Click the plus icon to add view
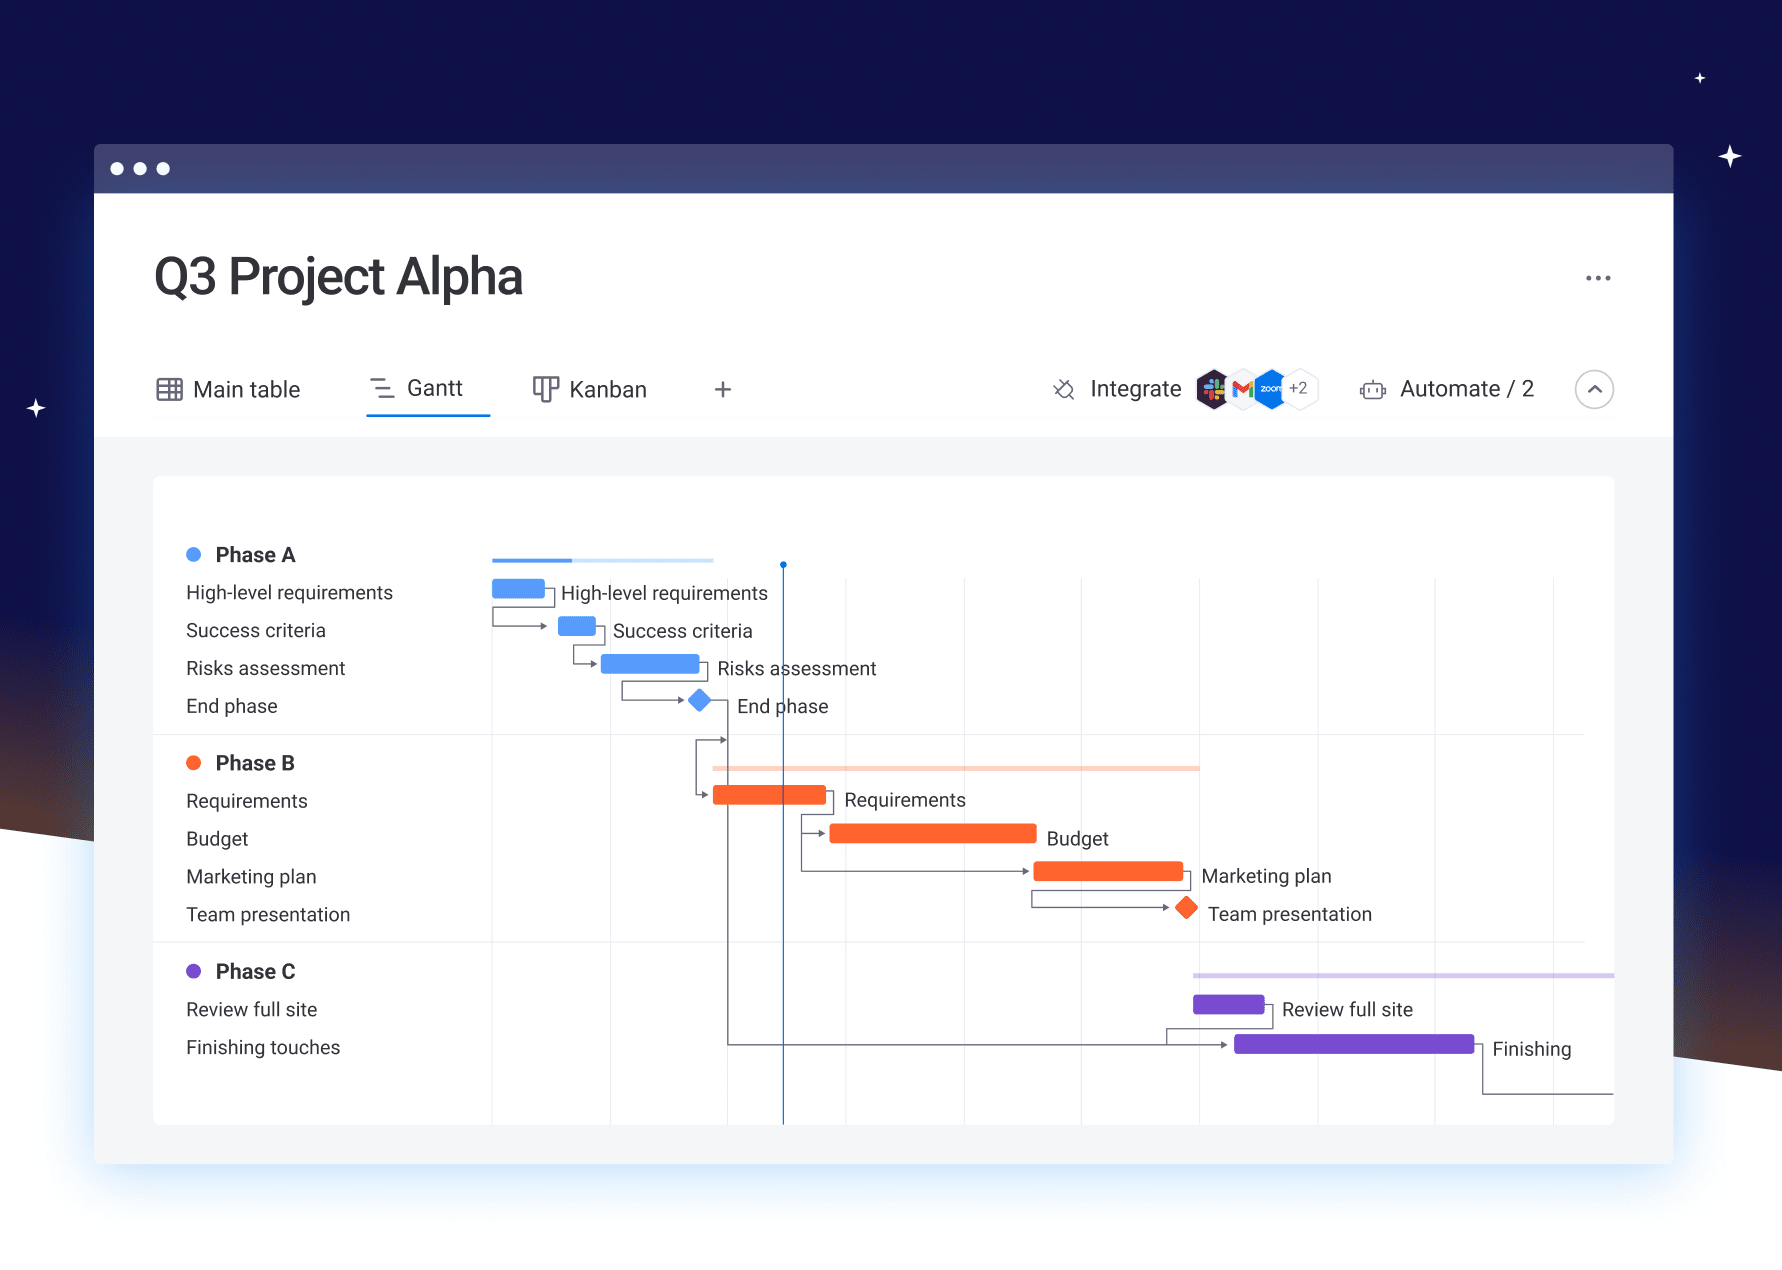 coord(722,389)
